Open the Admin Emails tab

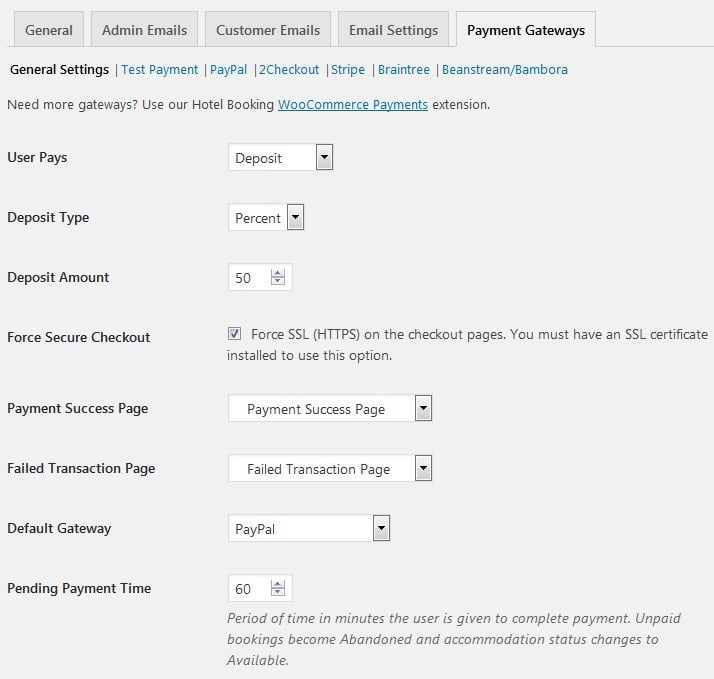(144, 30)
